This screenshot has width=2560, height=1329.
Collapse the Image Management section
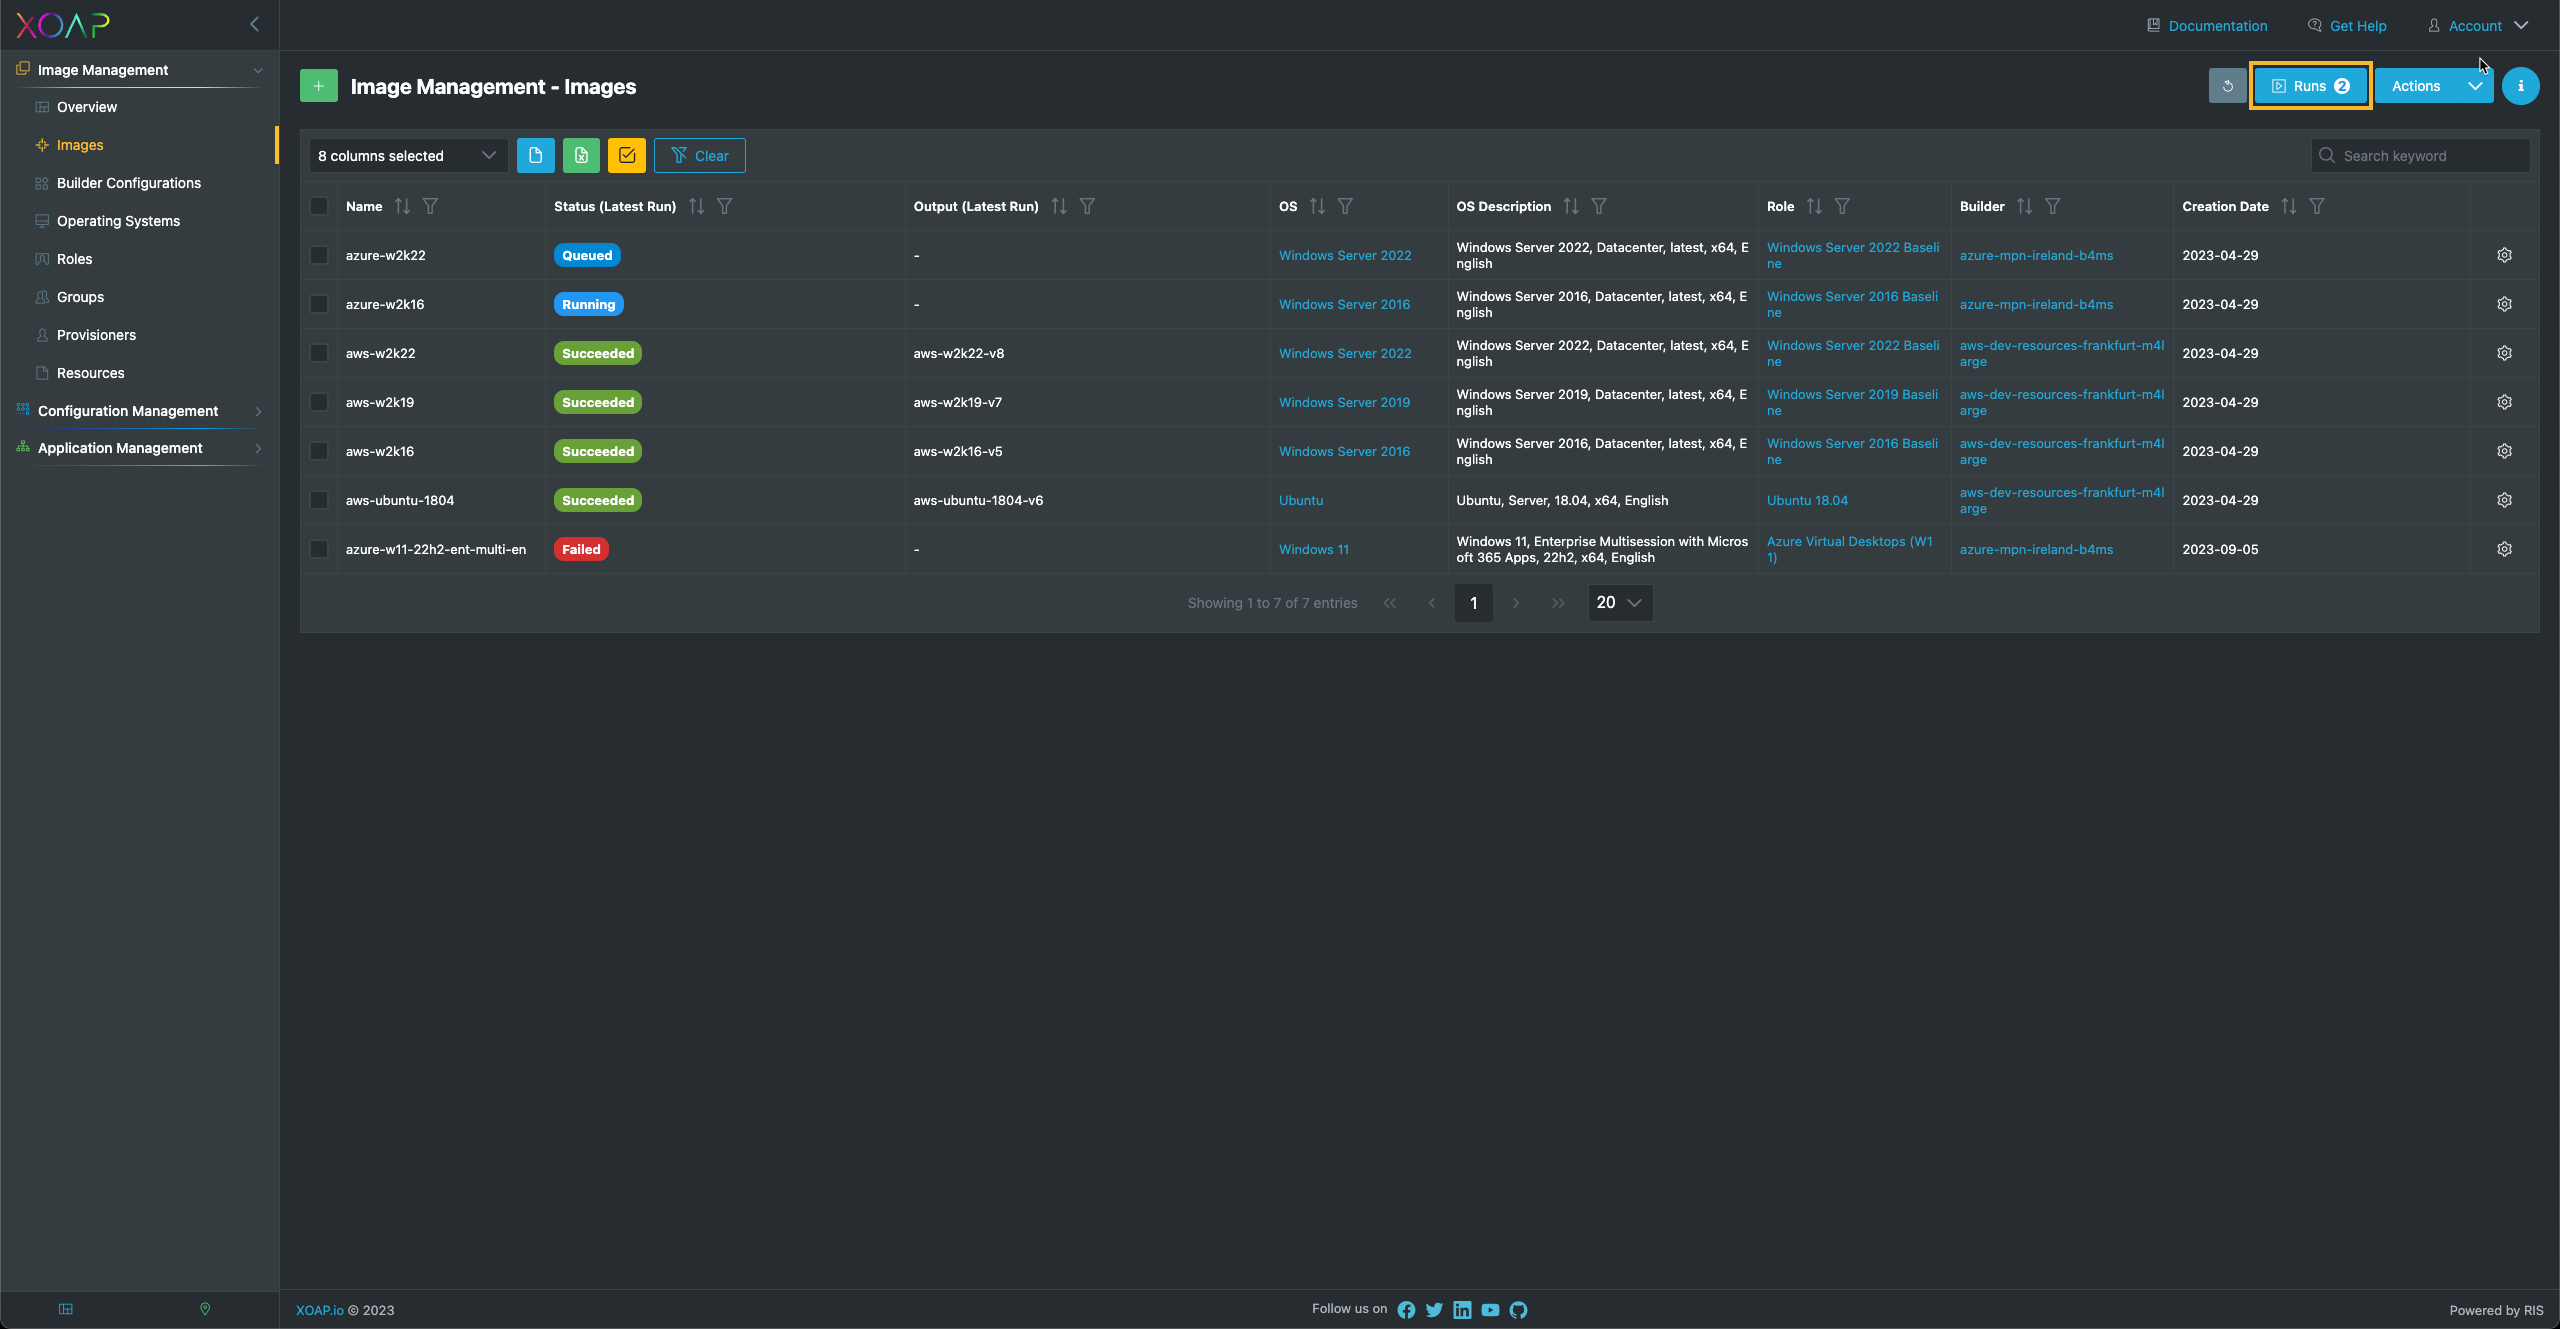pos(140,70)
